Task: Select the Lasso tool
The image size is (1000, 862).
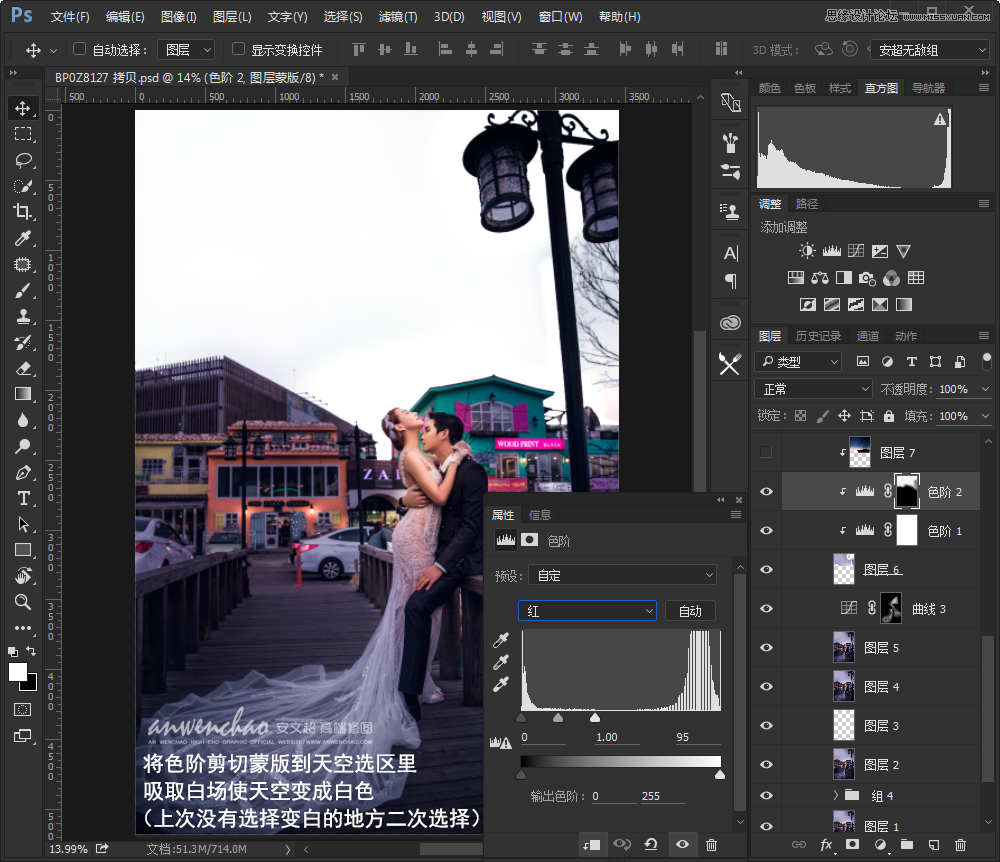Action: (x=23, y=160)
